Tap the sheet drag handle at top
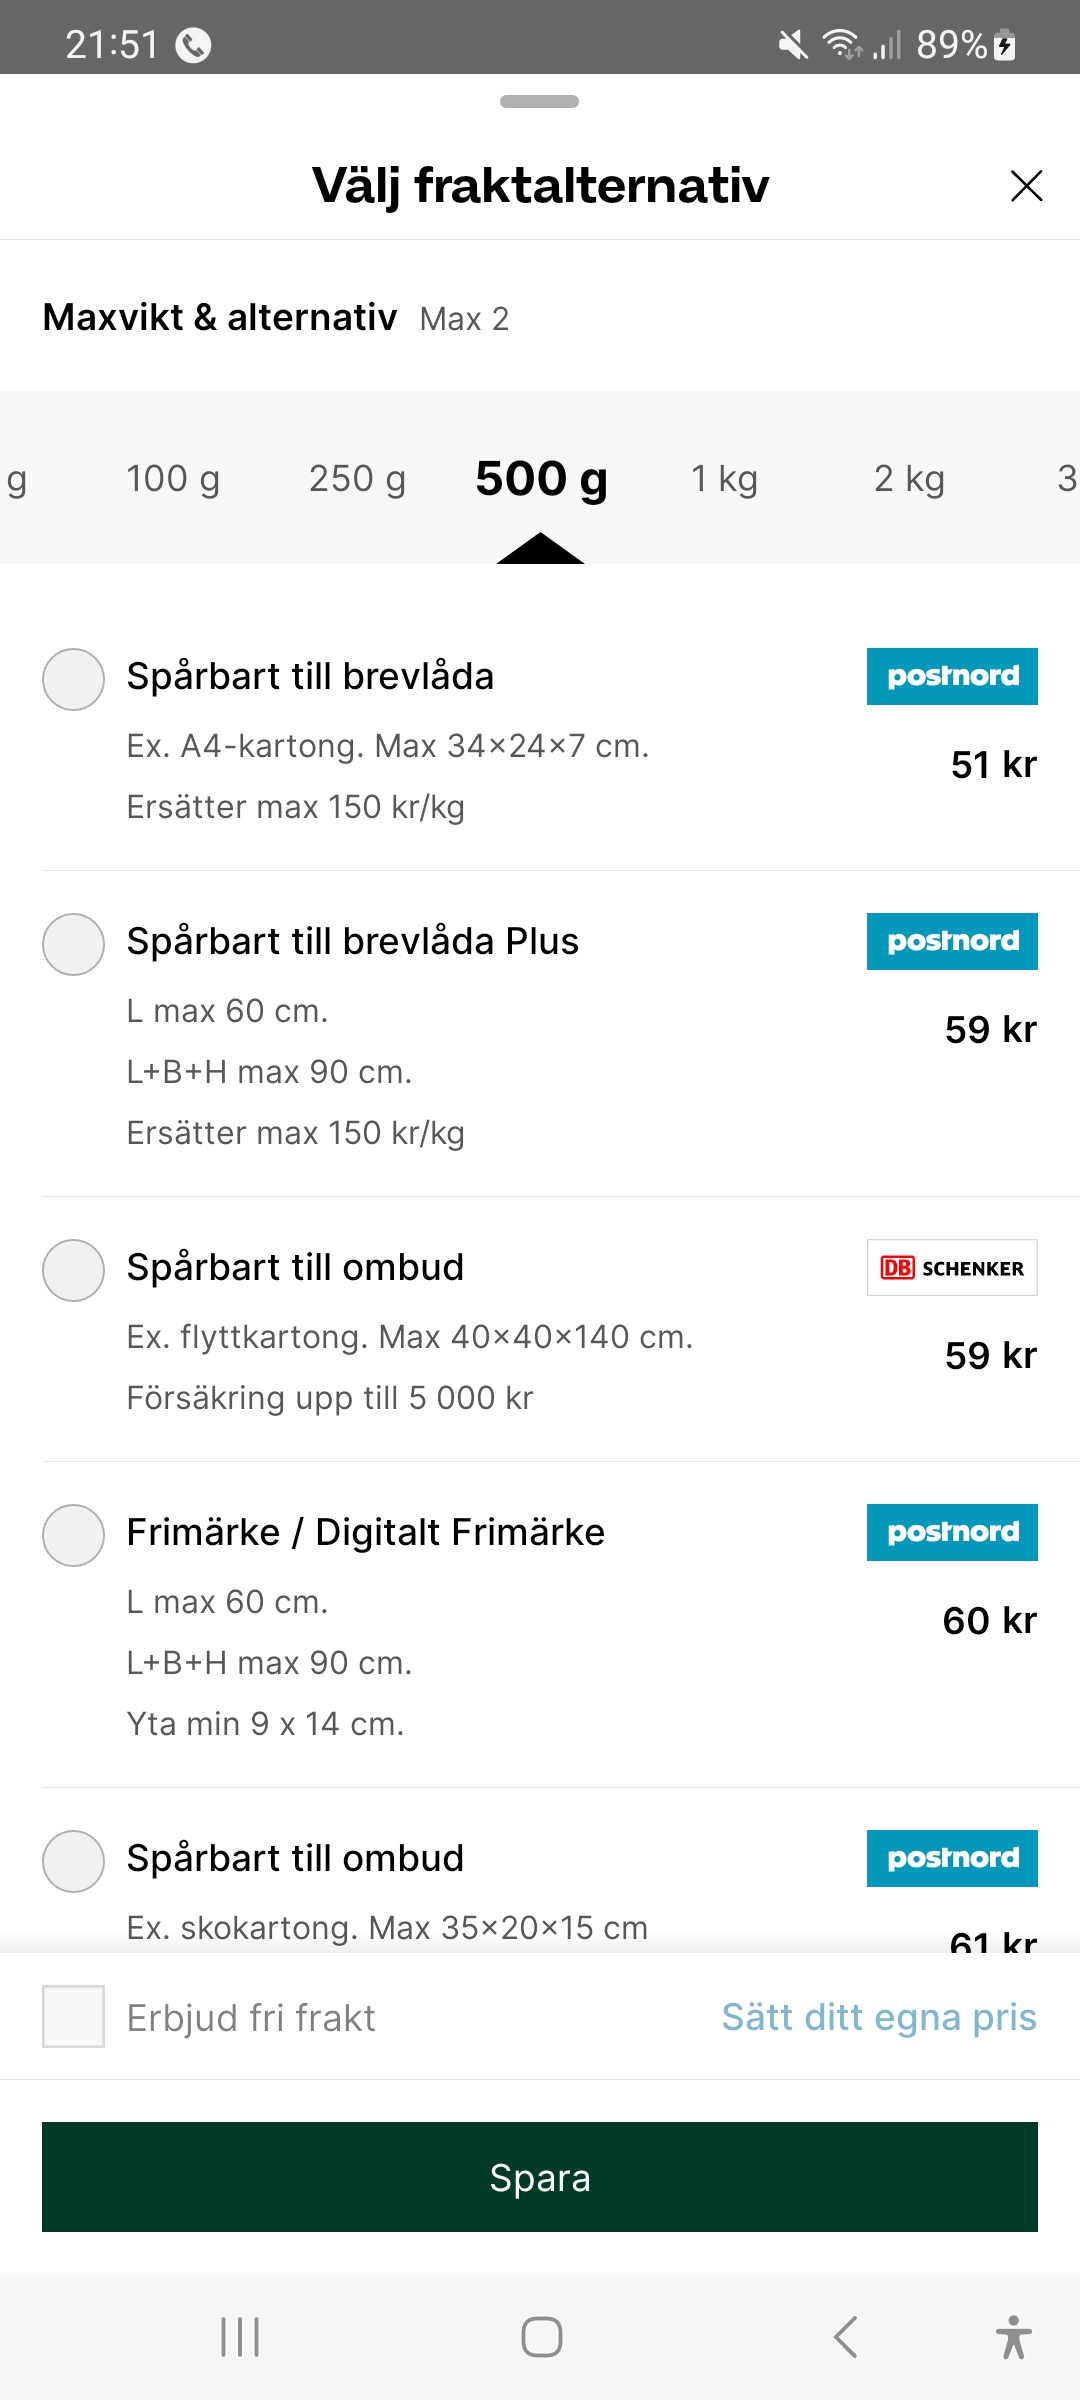Viewport: 1080px width, 2400px height. [x=540, y=102]
